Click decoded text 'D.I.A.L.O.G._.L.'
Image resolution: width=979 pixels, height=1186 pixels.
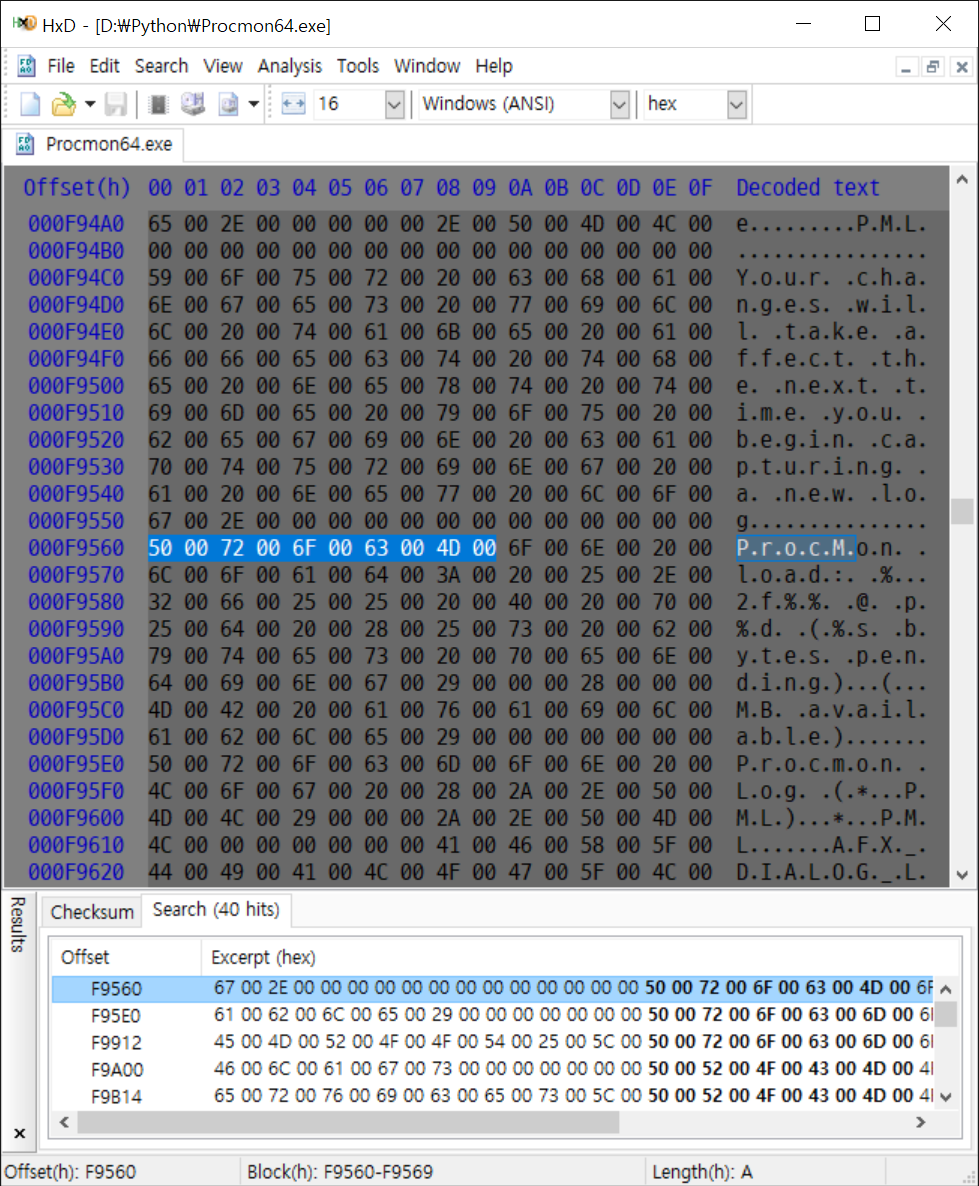[x=831, y=872]
